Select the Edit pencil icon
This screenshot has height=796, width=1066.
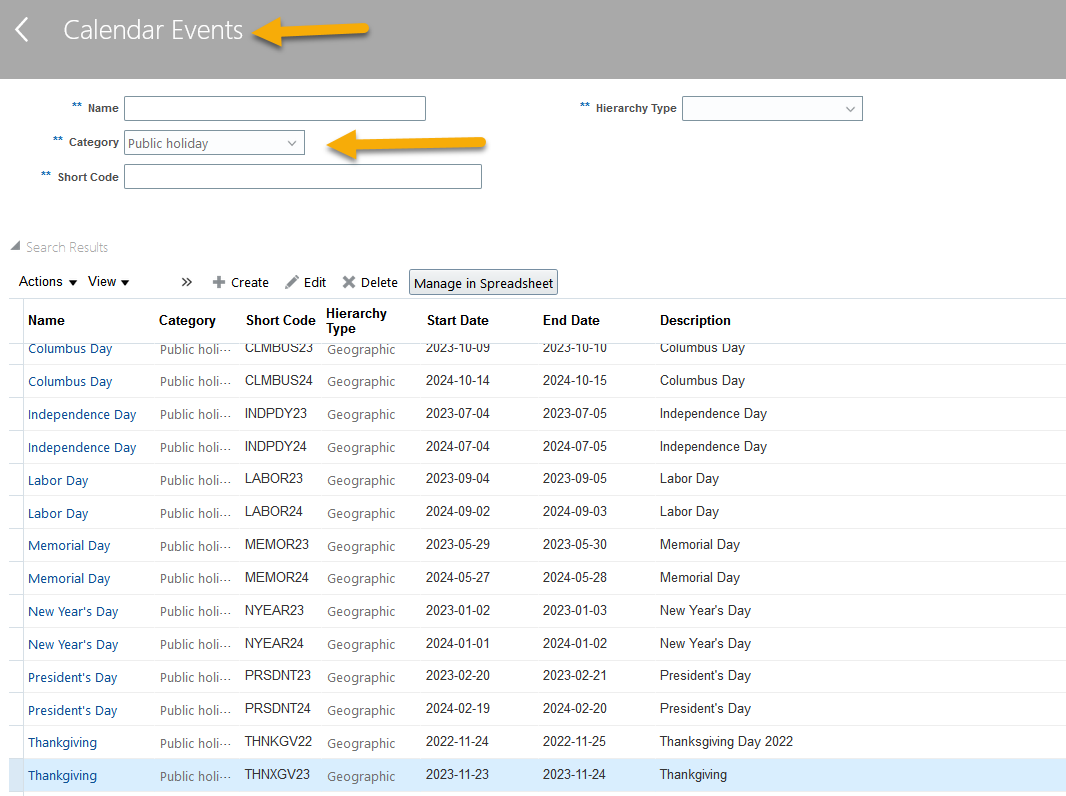(x=305, y=282)
